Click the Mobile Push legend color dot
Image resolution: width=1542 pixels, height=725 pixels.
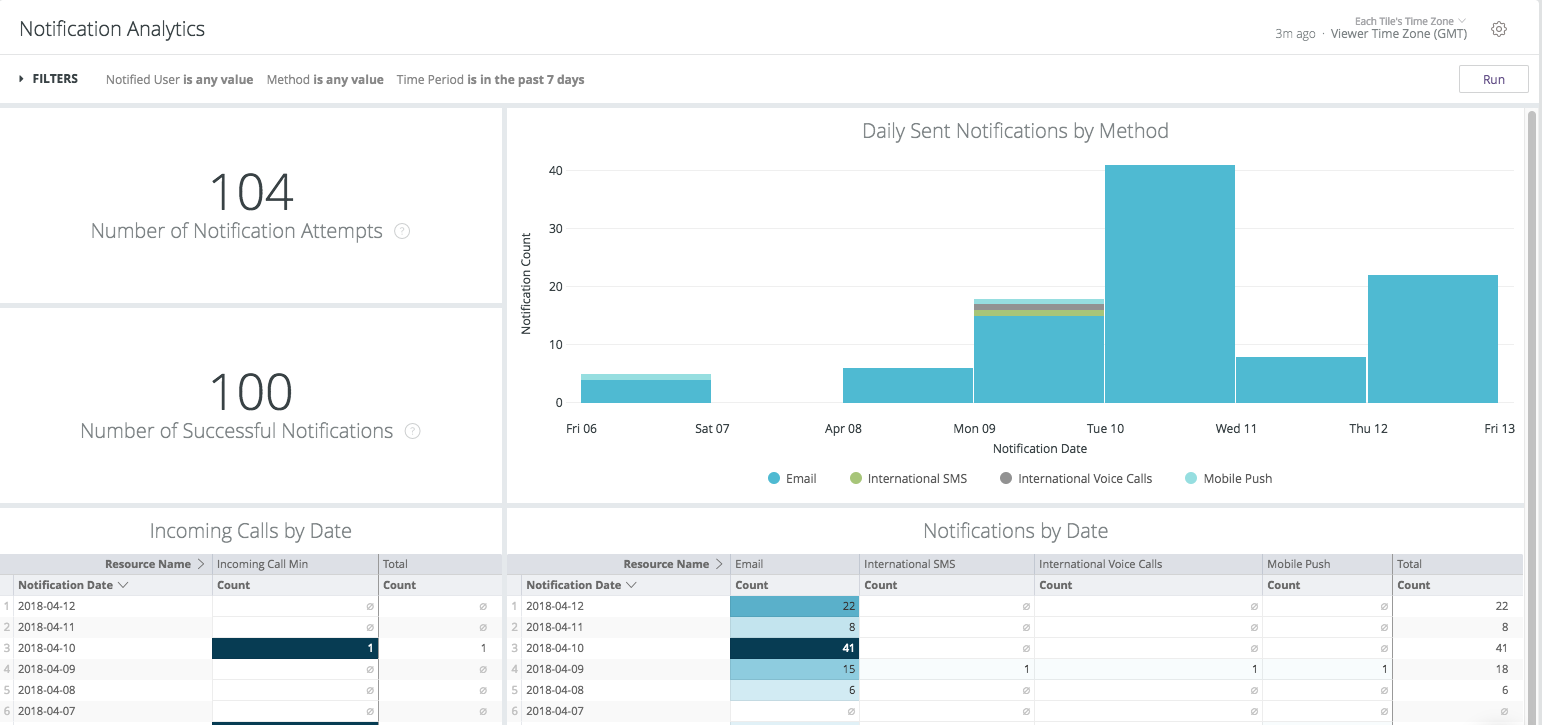click(1190, 479)
